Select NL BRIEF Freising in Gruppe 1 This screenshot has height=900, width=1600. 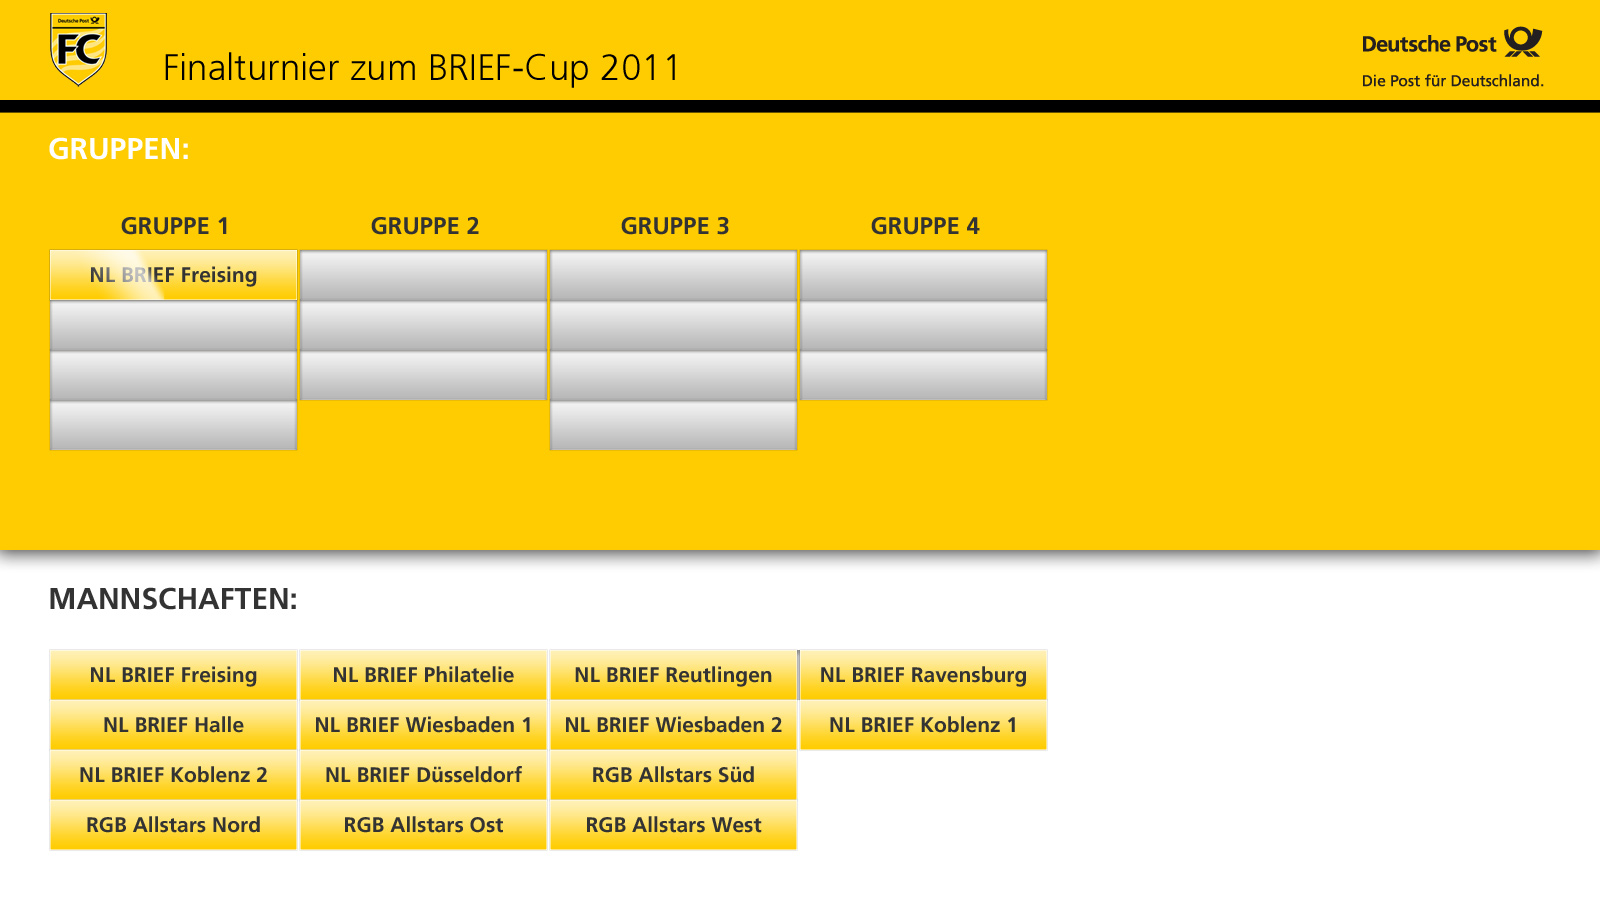coord(173,275)
